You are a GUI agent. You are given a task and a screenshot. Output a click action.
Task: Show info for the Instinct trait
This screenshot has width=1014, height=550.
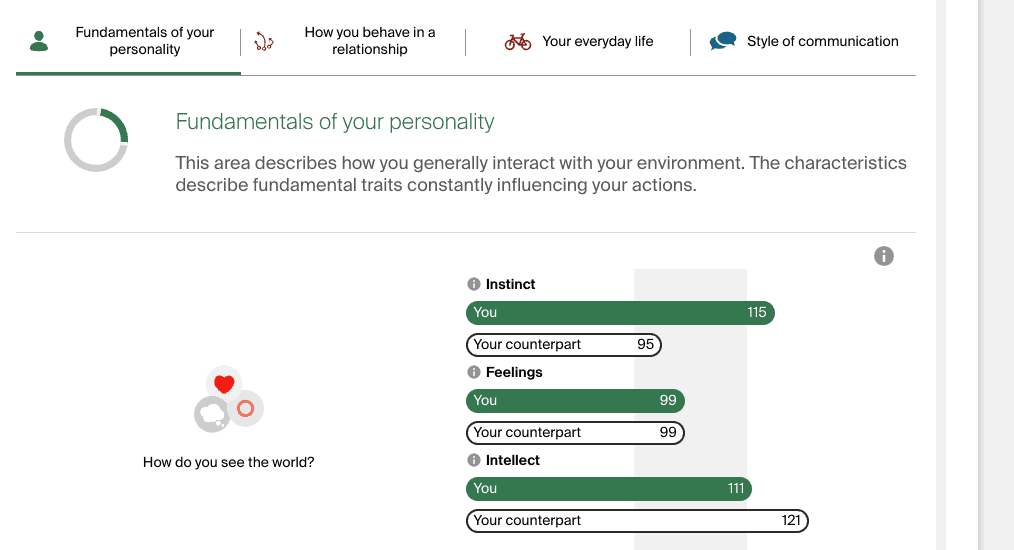(x=474, y=284)
